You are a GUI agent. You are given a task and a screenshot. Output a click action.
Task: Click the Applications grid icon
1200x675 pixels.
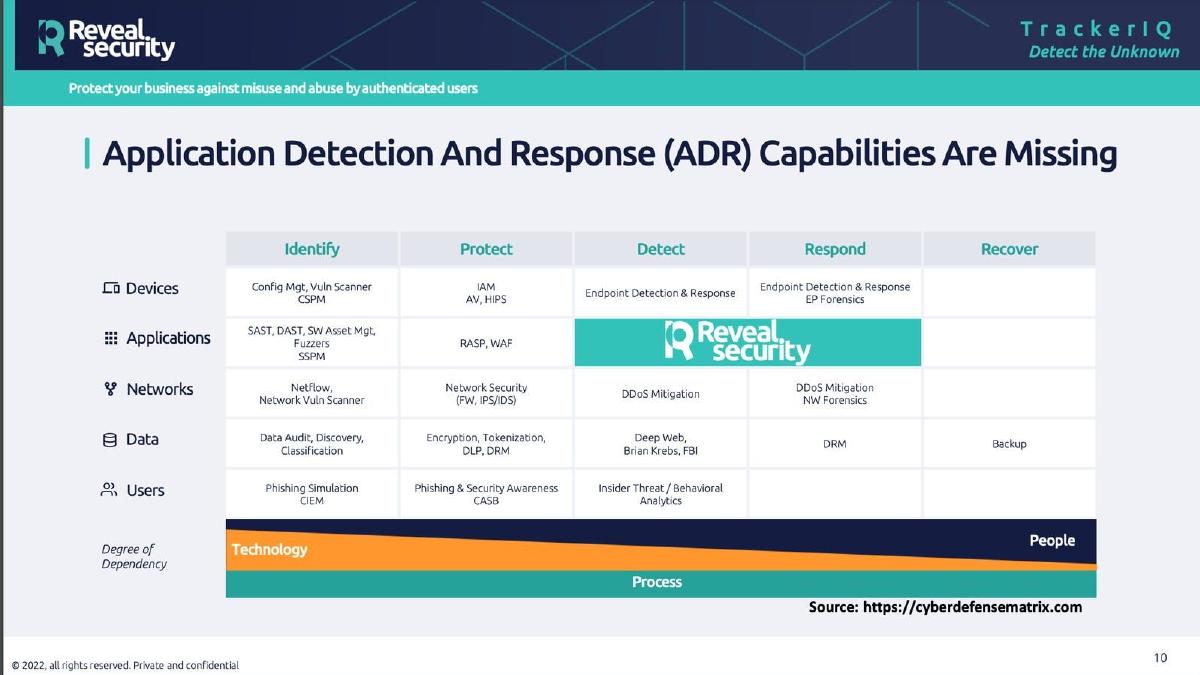pos(111,338)
